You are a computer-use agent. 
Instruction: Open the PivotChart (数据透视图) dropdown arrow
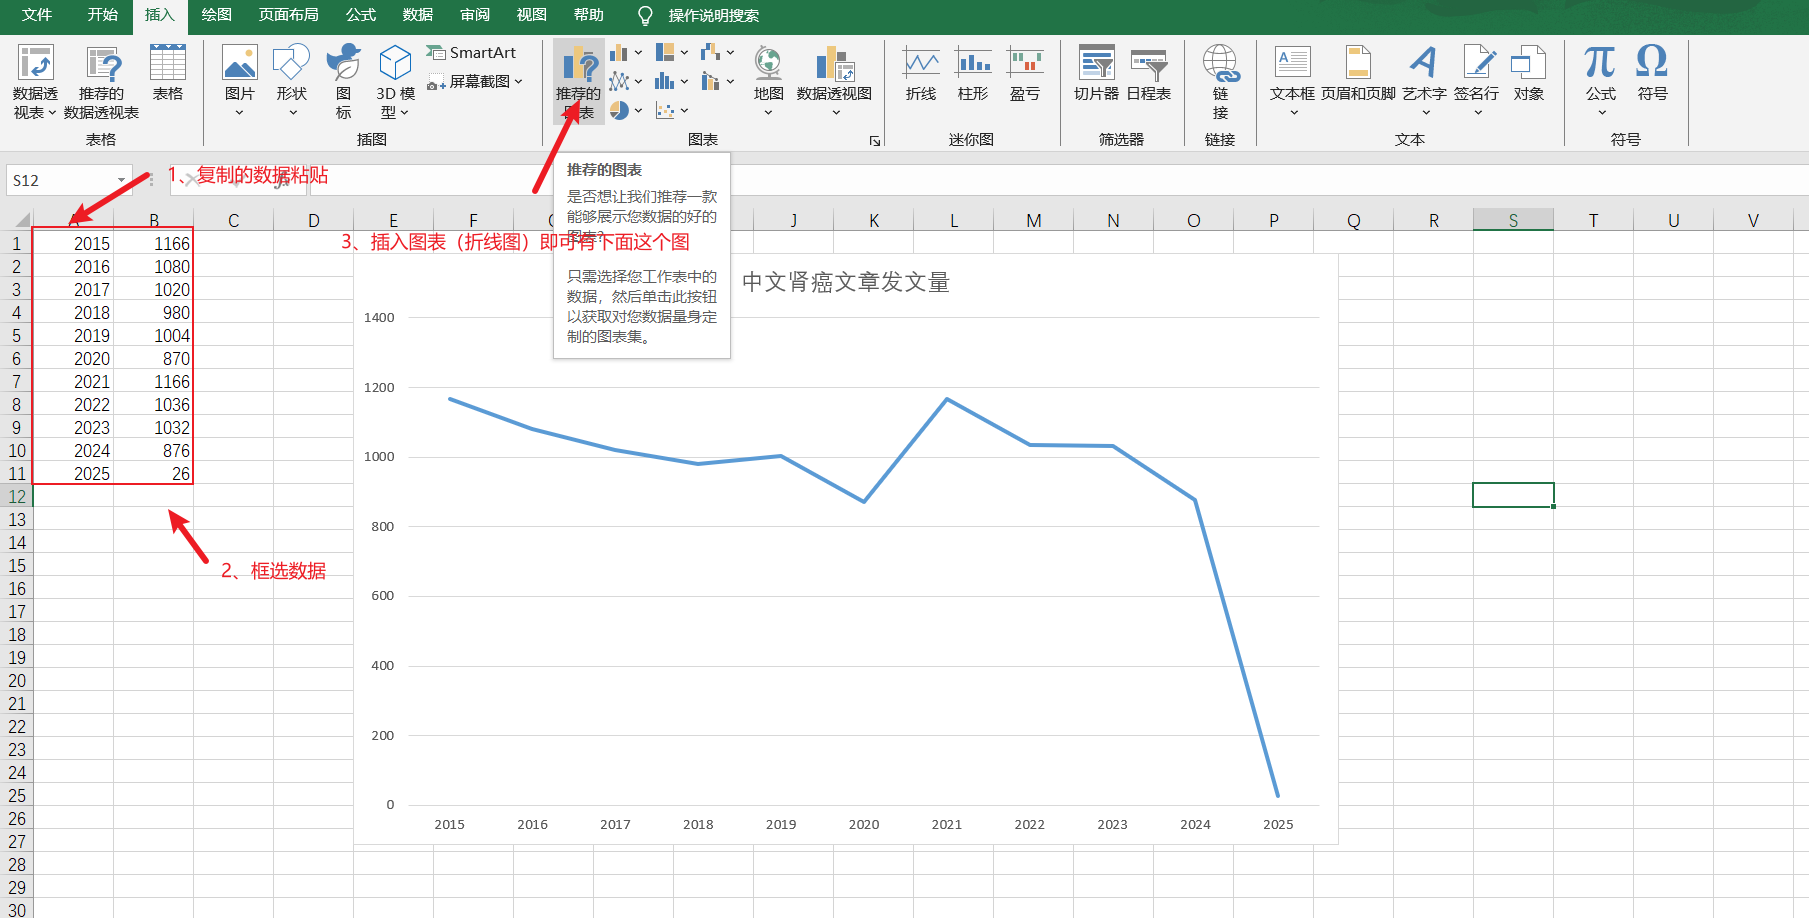[836, 112]
